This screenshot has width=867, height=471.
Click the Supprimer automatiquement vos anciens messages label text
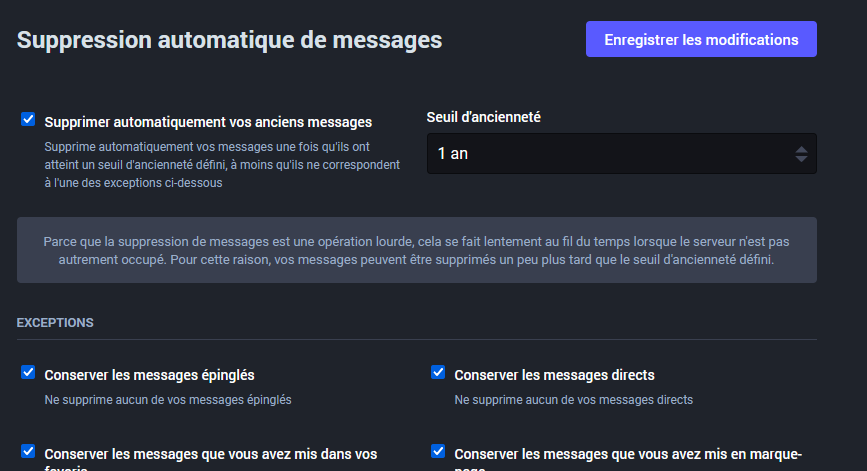[x=208, y=122]
